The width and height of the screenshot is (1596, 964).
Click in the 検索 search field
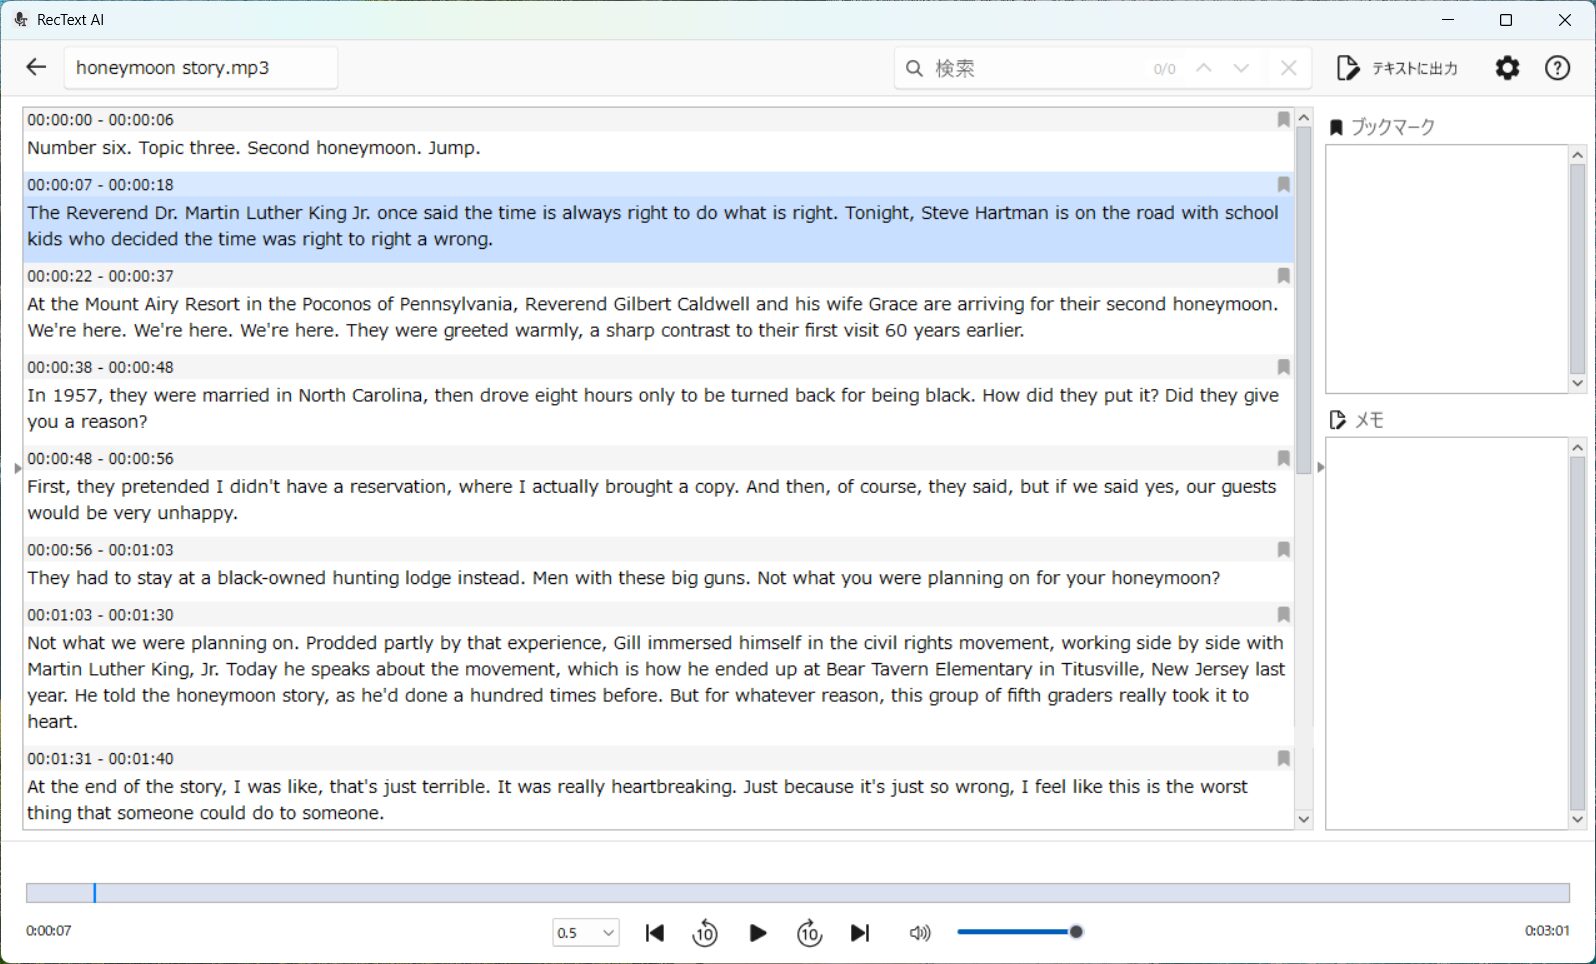[1035, 68]
